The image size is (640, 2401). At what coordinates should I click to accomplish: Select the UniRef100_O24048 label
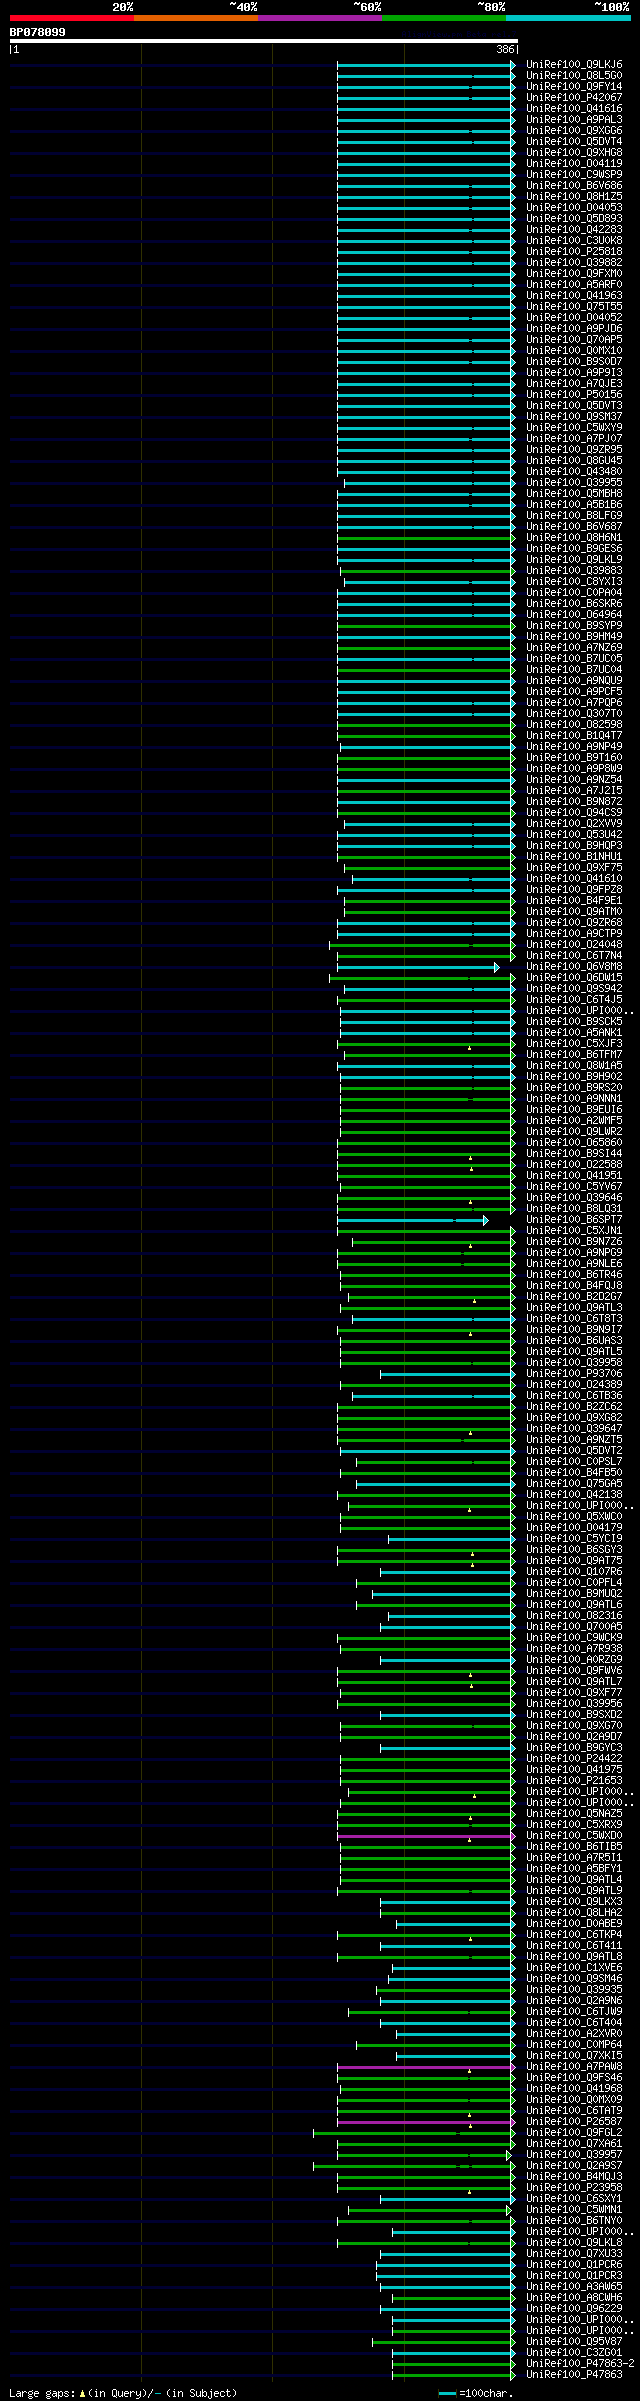point(574,944)
